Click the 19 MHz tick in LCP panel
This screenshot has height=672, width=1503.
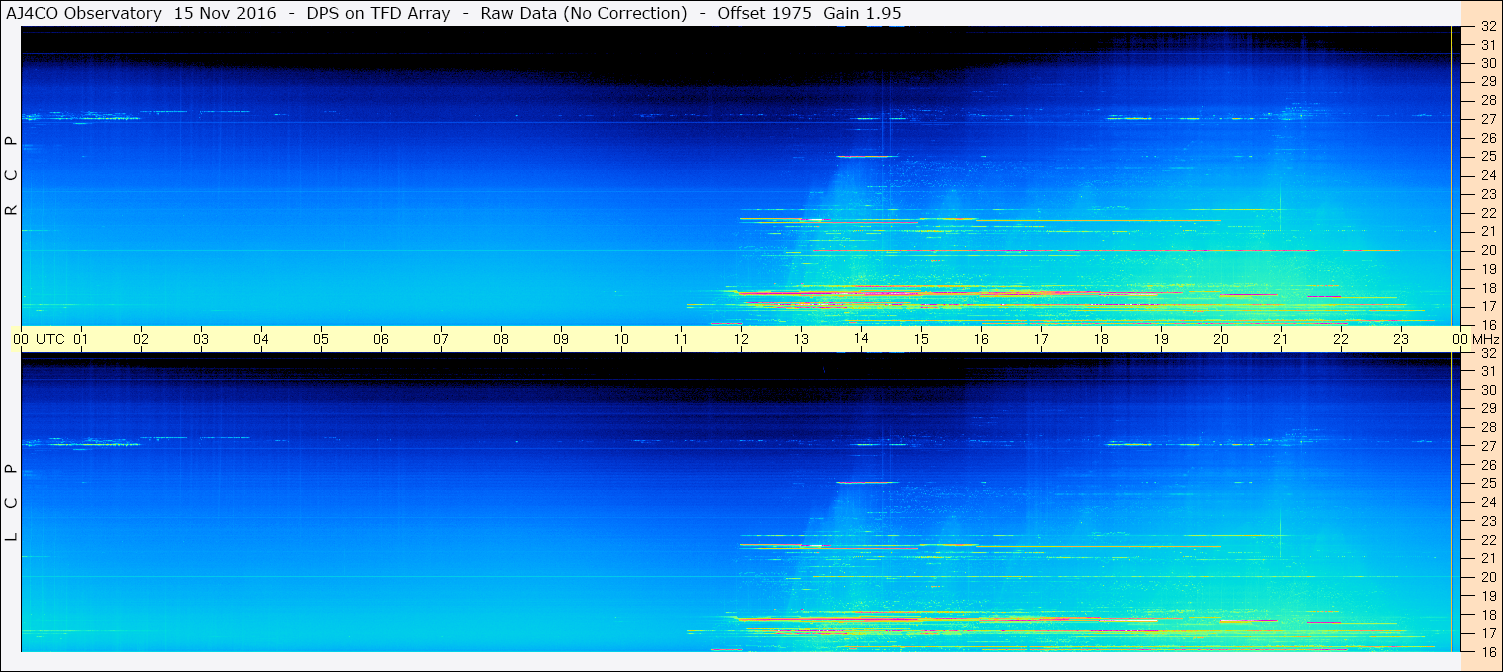[1488, 596]
